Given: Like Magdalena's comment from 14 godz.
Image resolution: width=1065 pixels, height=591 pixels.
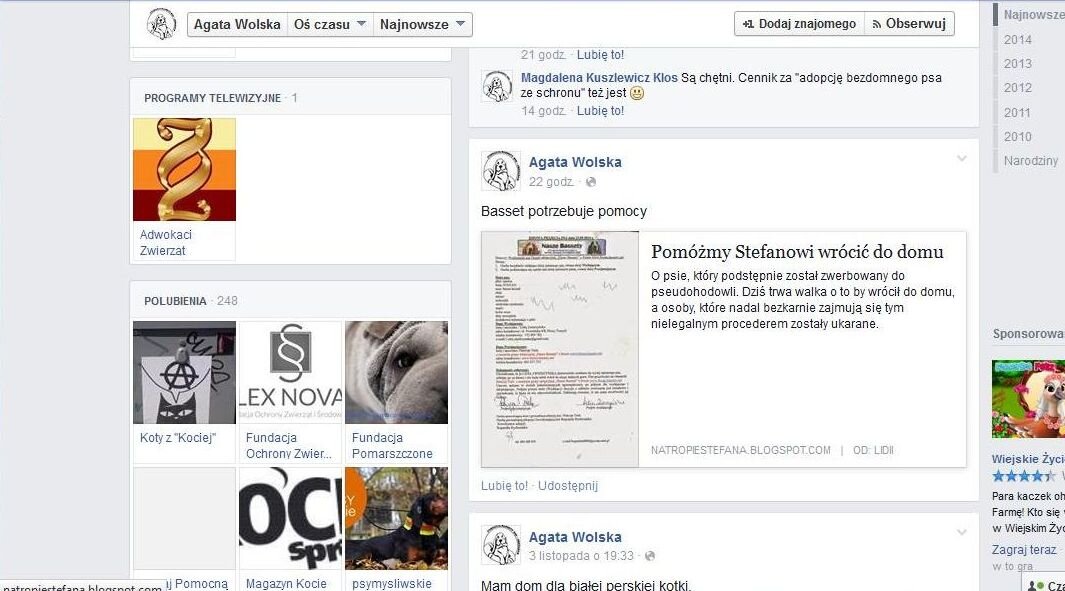Looking at the screenshot, I should 600,111.
